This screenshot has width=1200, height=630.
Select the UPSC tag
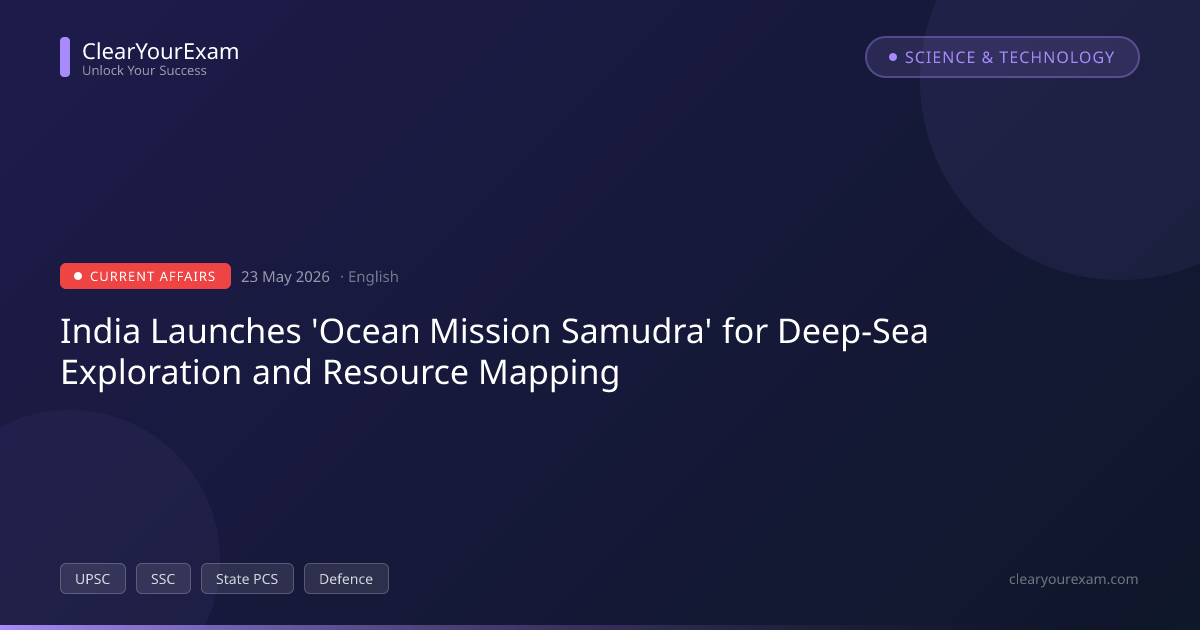coord(93,579)
